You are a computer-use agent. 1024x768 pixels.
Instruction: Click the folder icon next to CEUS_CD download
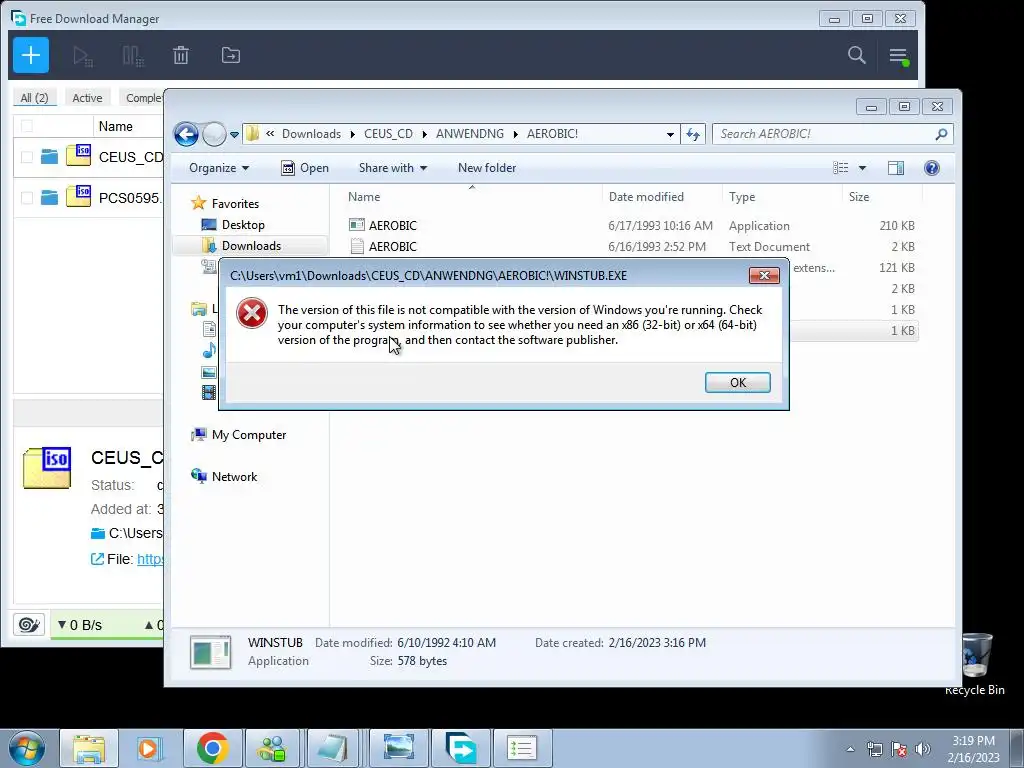tap(50, 157)
